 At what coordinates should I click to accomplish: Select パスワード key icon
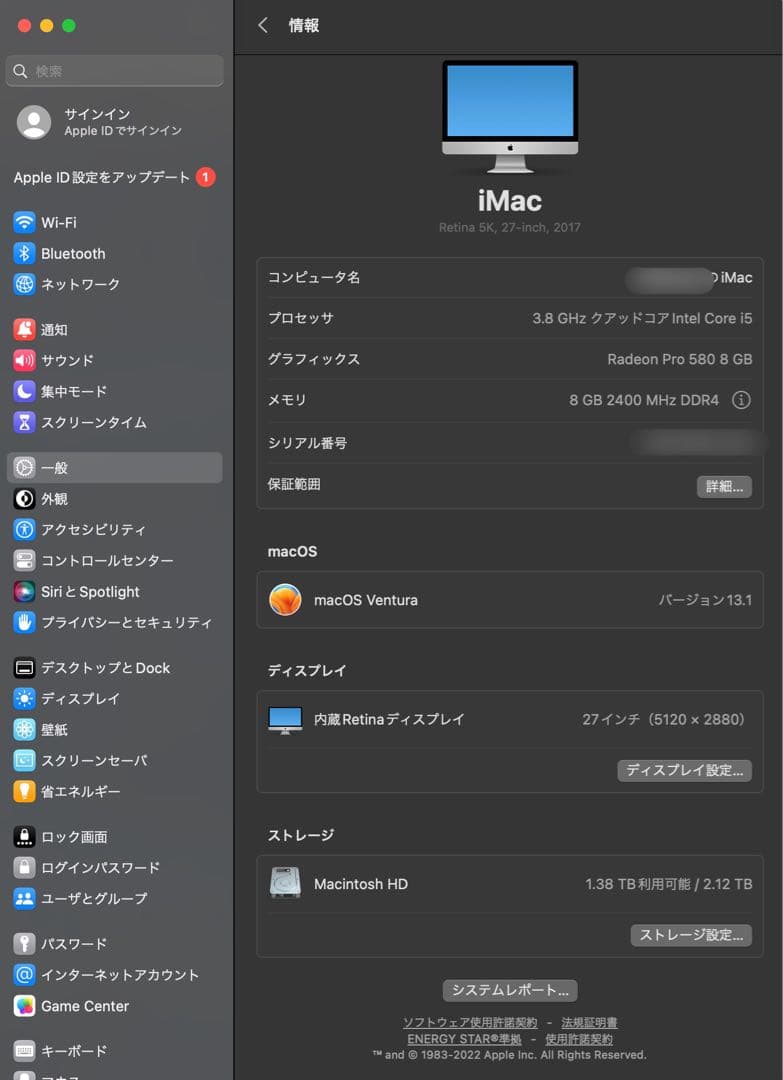point(24,944)
